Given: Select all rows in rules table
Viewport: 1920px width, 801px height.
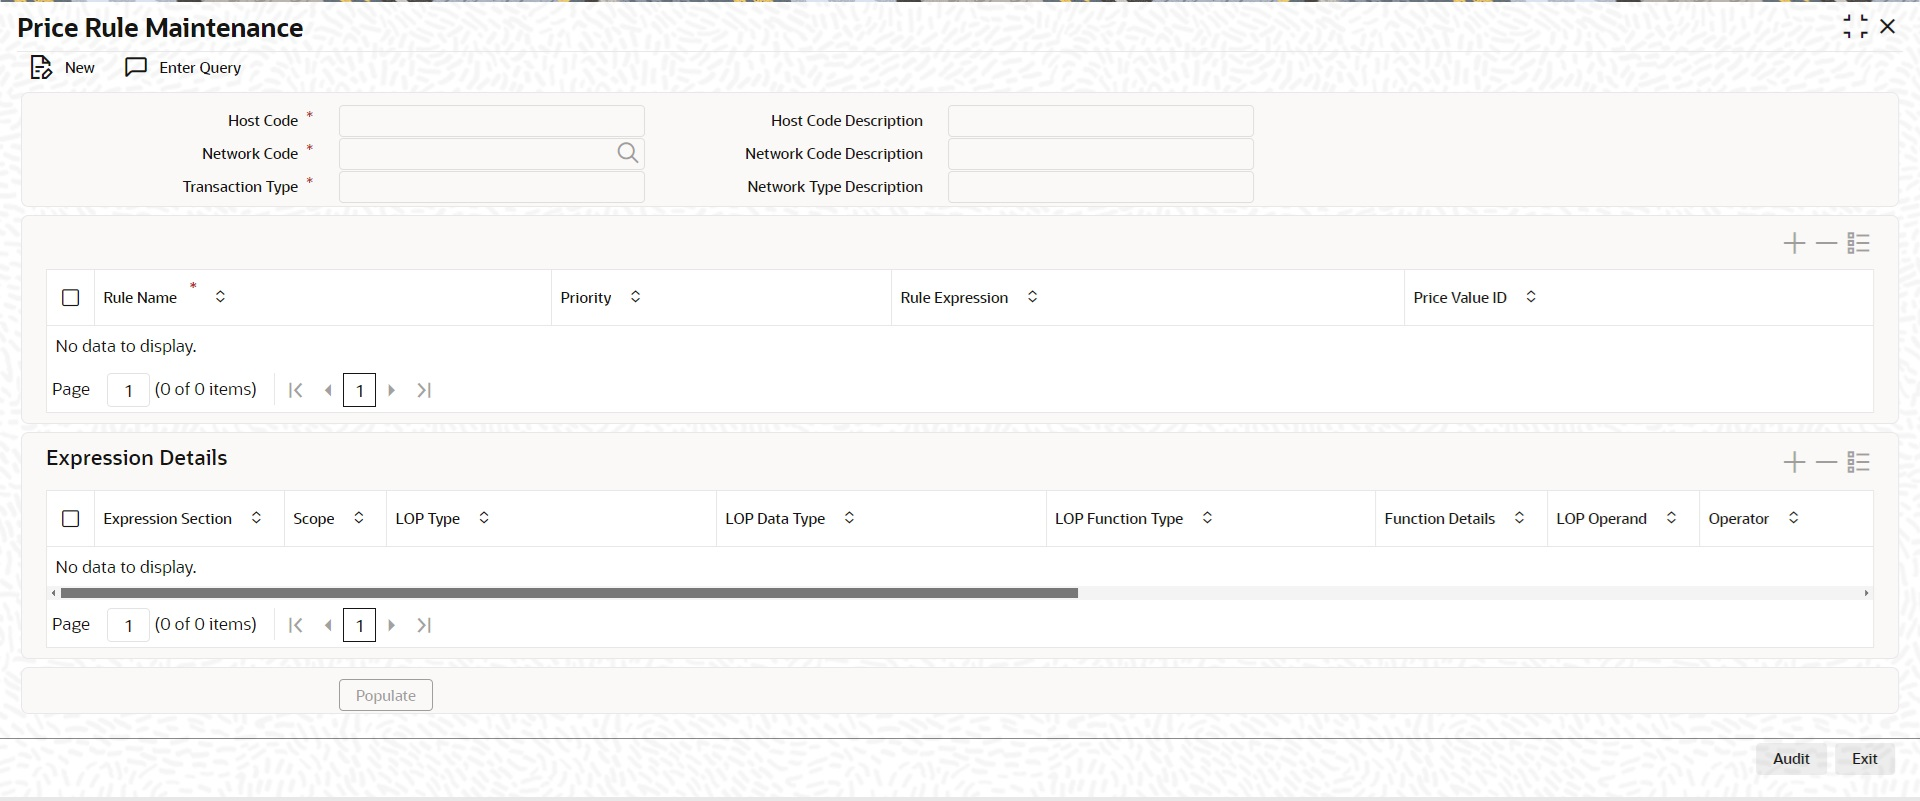Looking at the screenshot, I should click(70, 298).
